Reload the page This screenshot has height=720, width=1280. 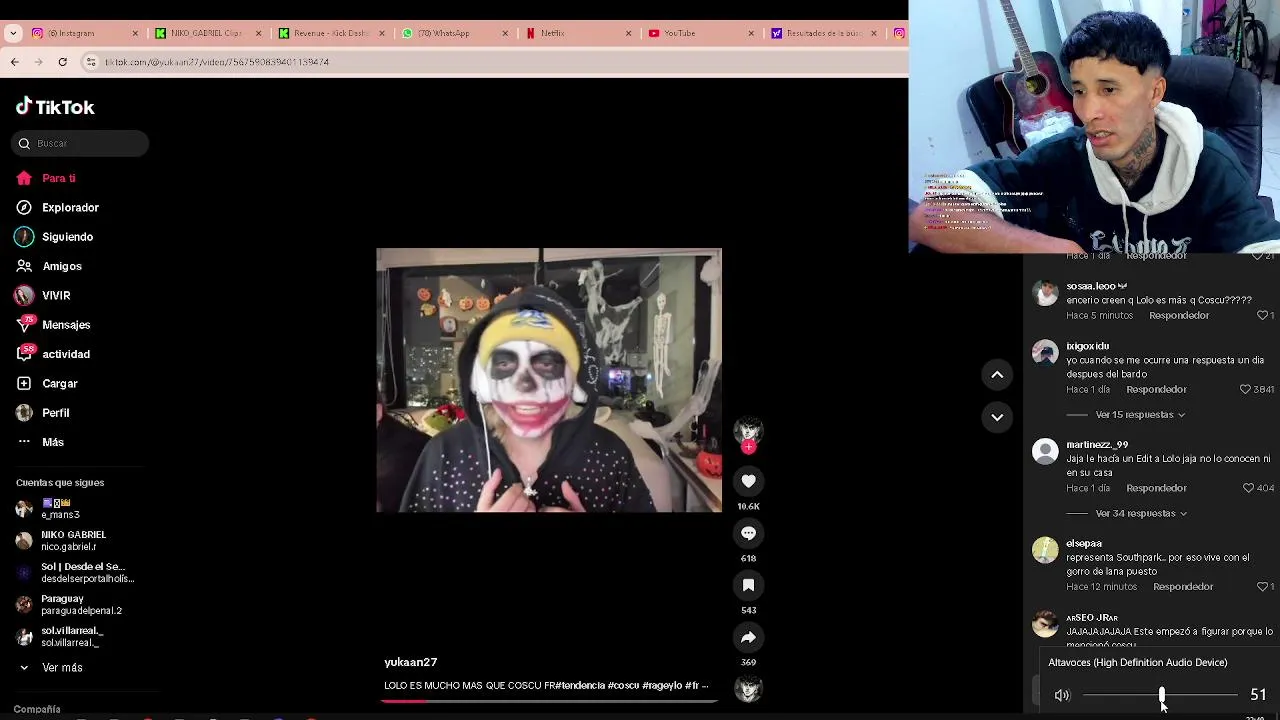coord(62,62)
